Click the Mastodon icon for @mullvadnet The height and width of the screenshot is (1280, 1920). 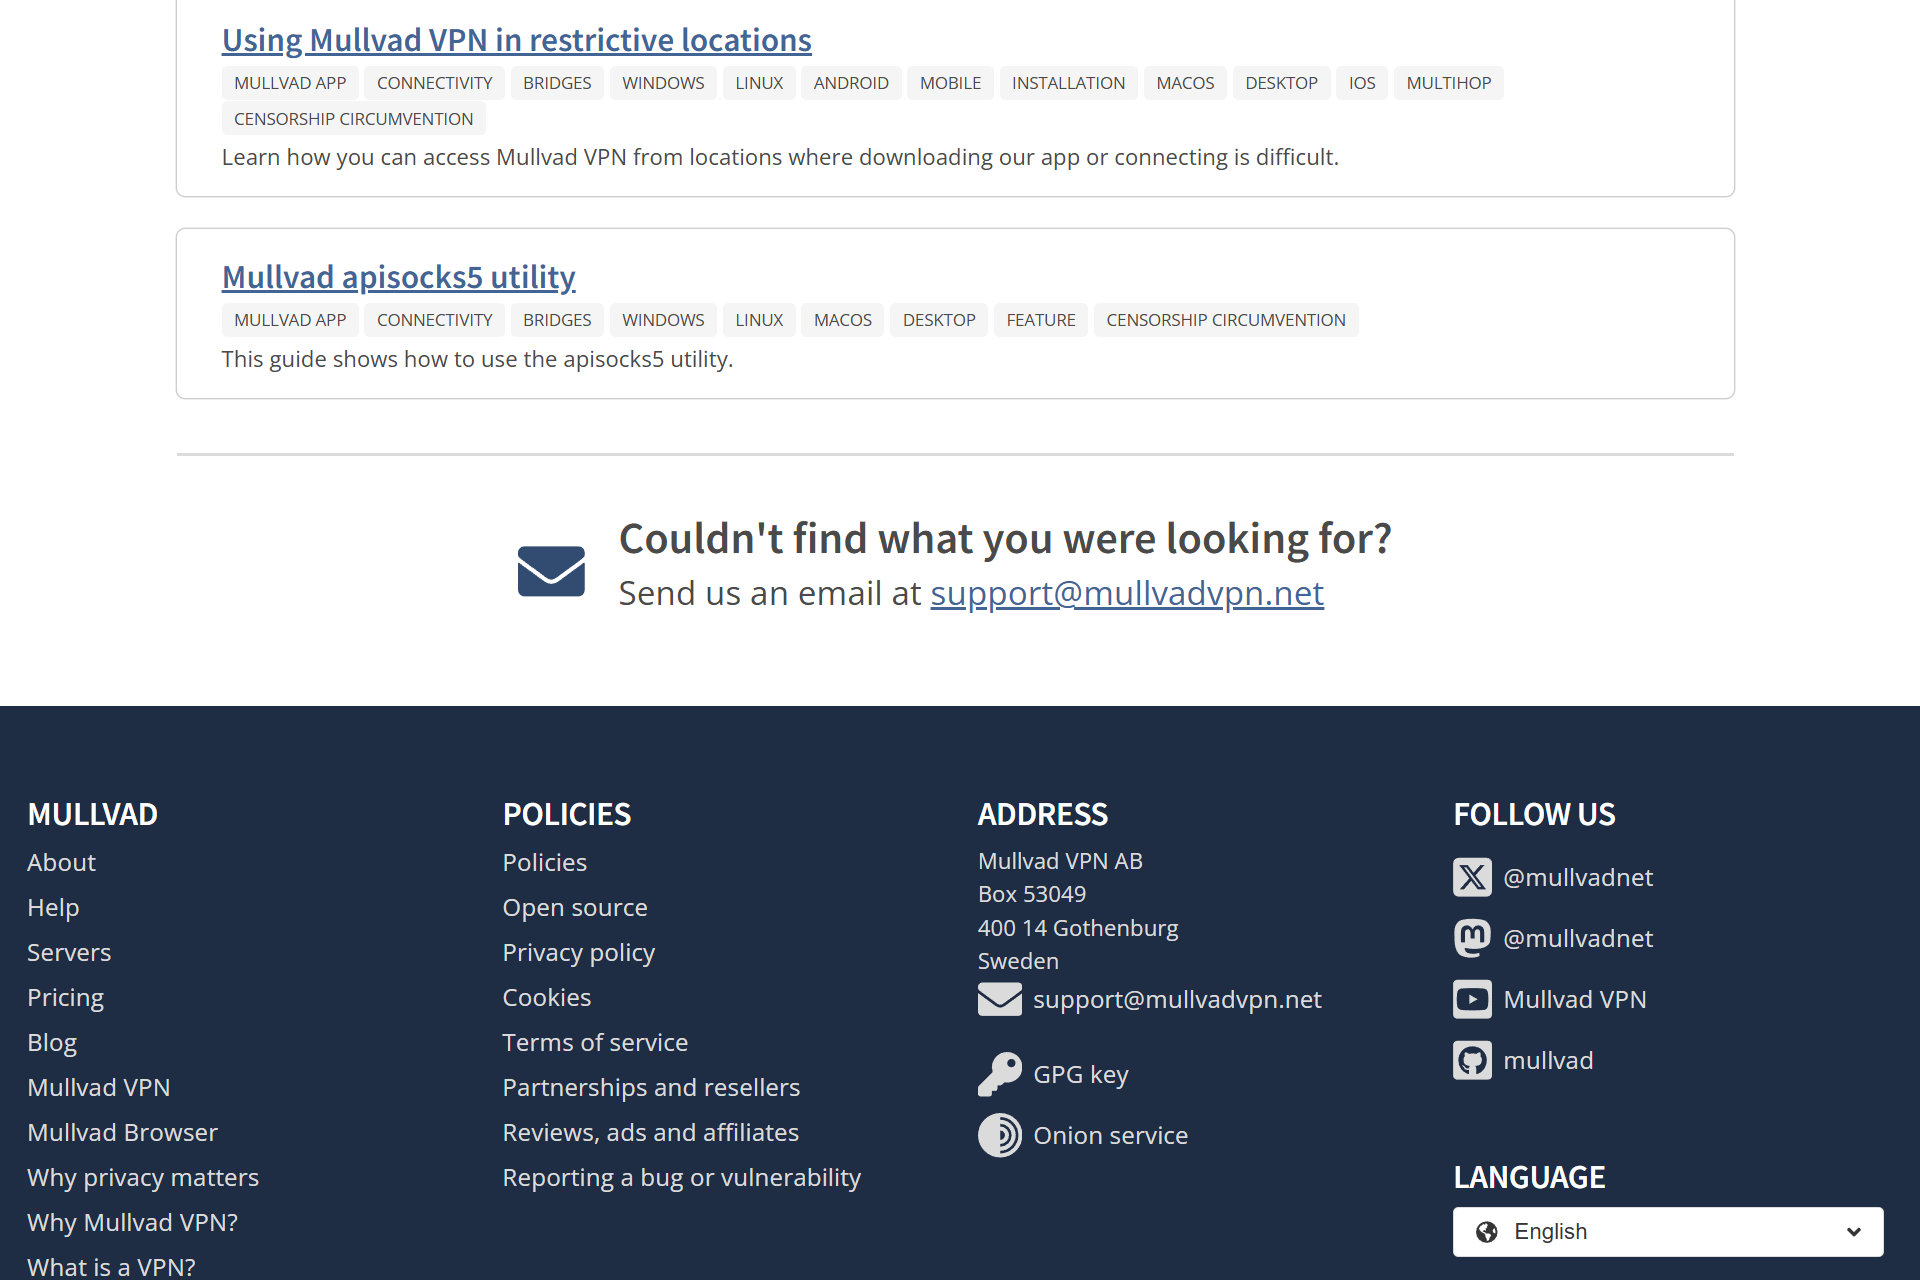click(1473, 937)
